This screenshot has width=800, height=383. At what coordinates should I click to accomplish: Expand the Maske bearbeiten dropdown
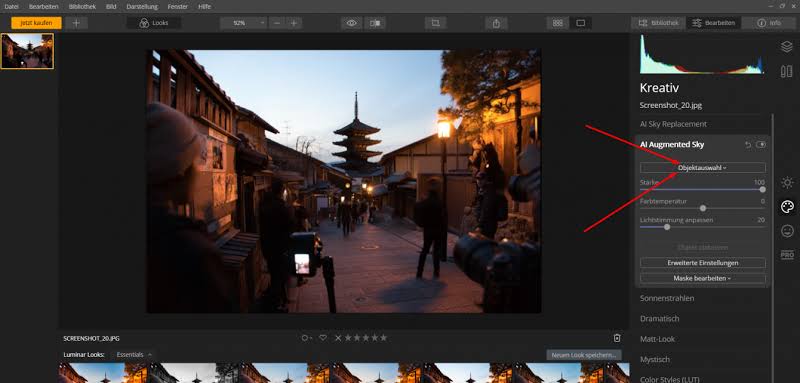(703, 278)
